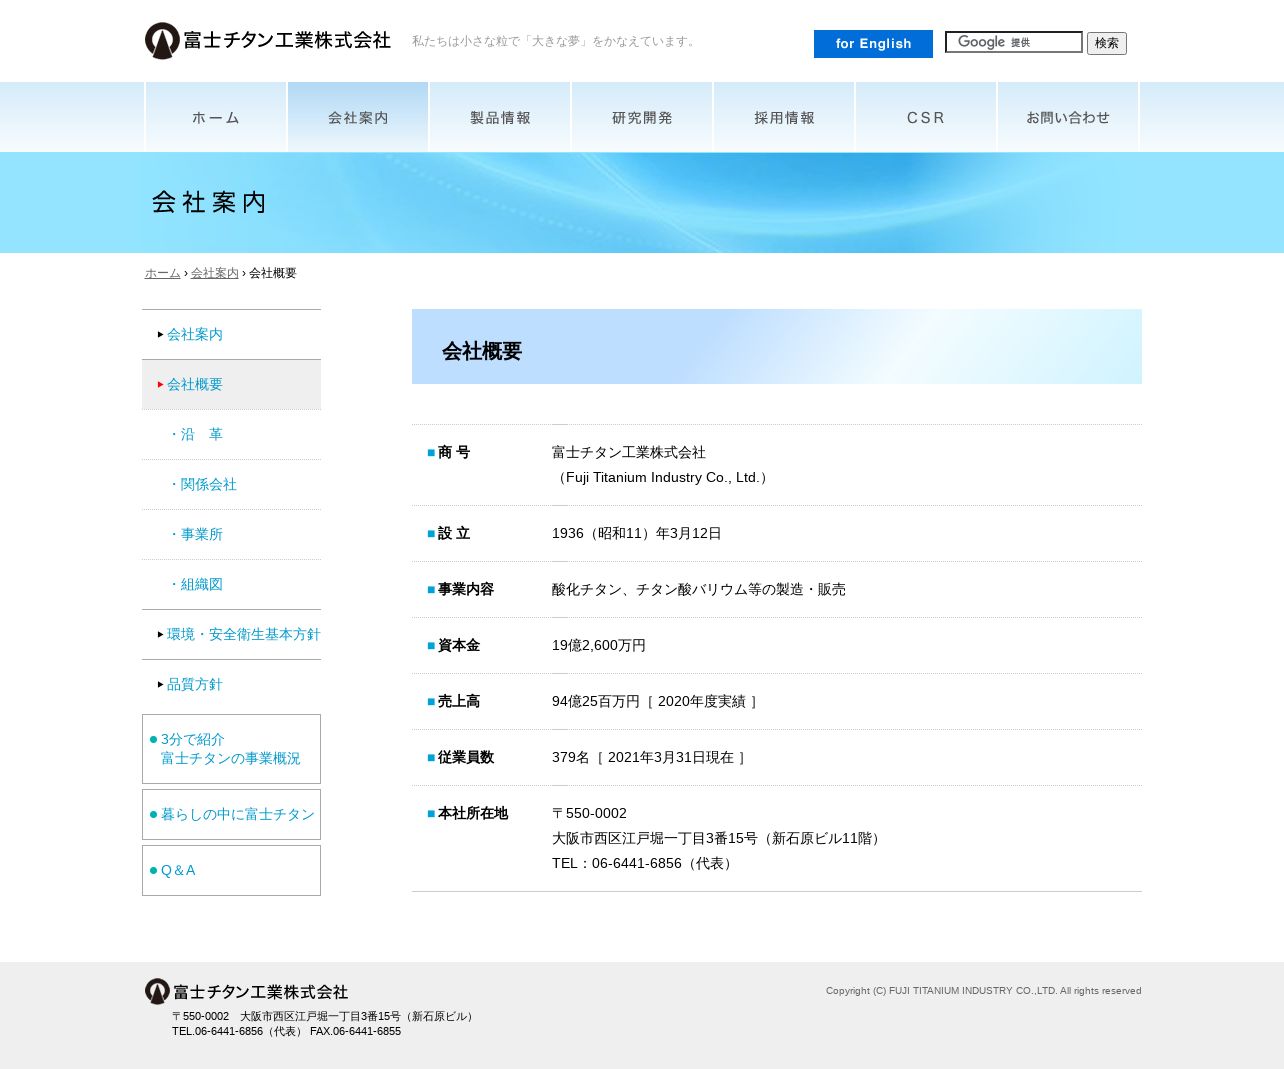1284x1069 pixels.
Task: Click the founding date 1936（昭和11）年3月12日
Action: pyautogui.click(x=637, y=533)
